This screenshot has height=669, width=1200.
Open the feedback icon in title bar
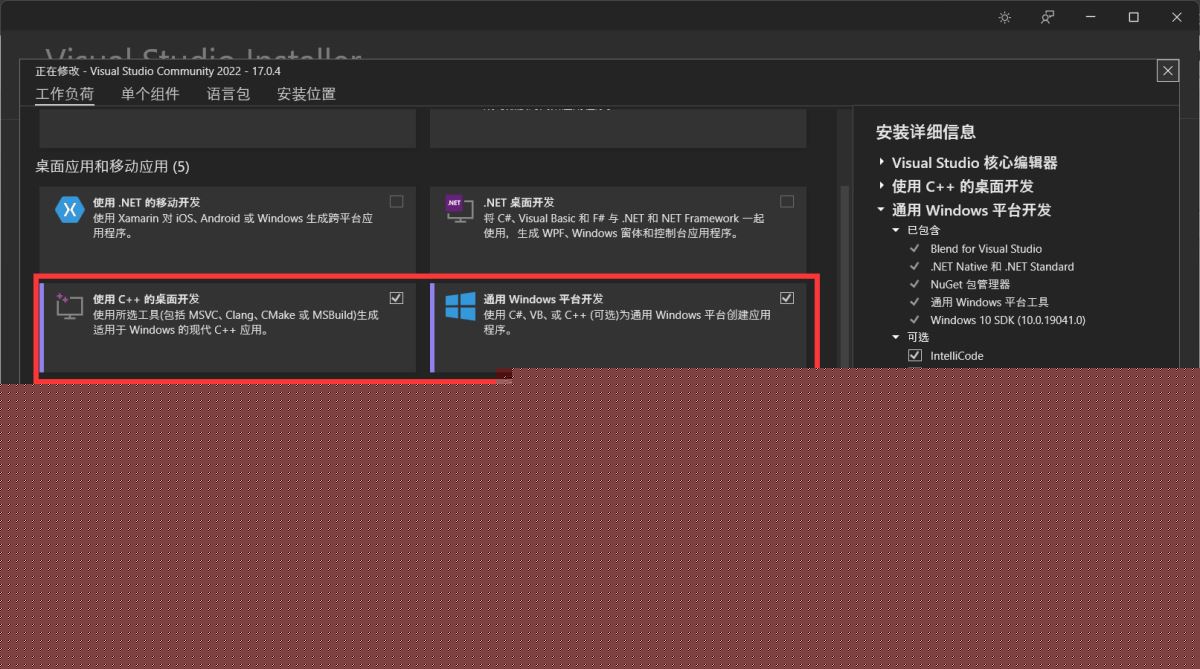(x=1047, y=17)
